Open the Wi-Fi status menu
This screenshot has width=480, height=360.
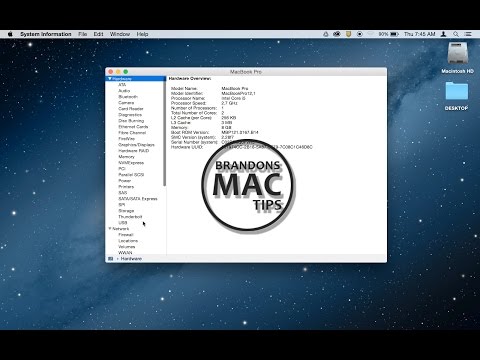pos(371,34)
